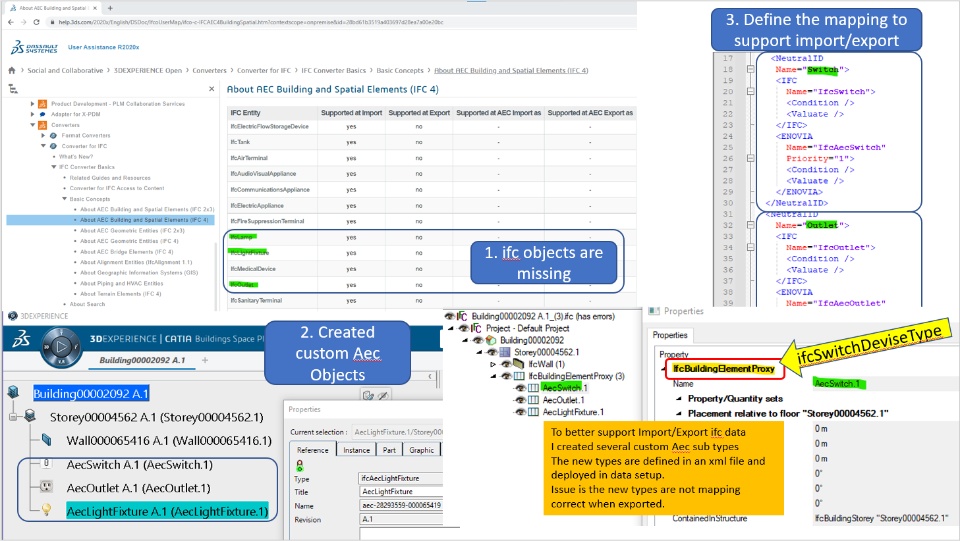Select the Properties tab in IFC viewer

670,335
